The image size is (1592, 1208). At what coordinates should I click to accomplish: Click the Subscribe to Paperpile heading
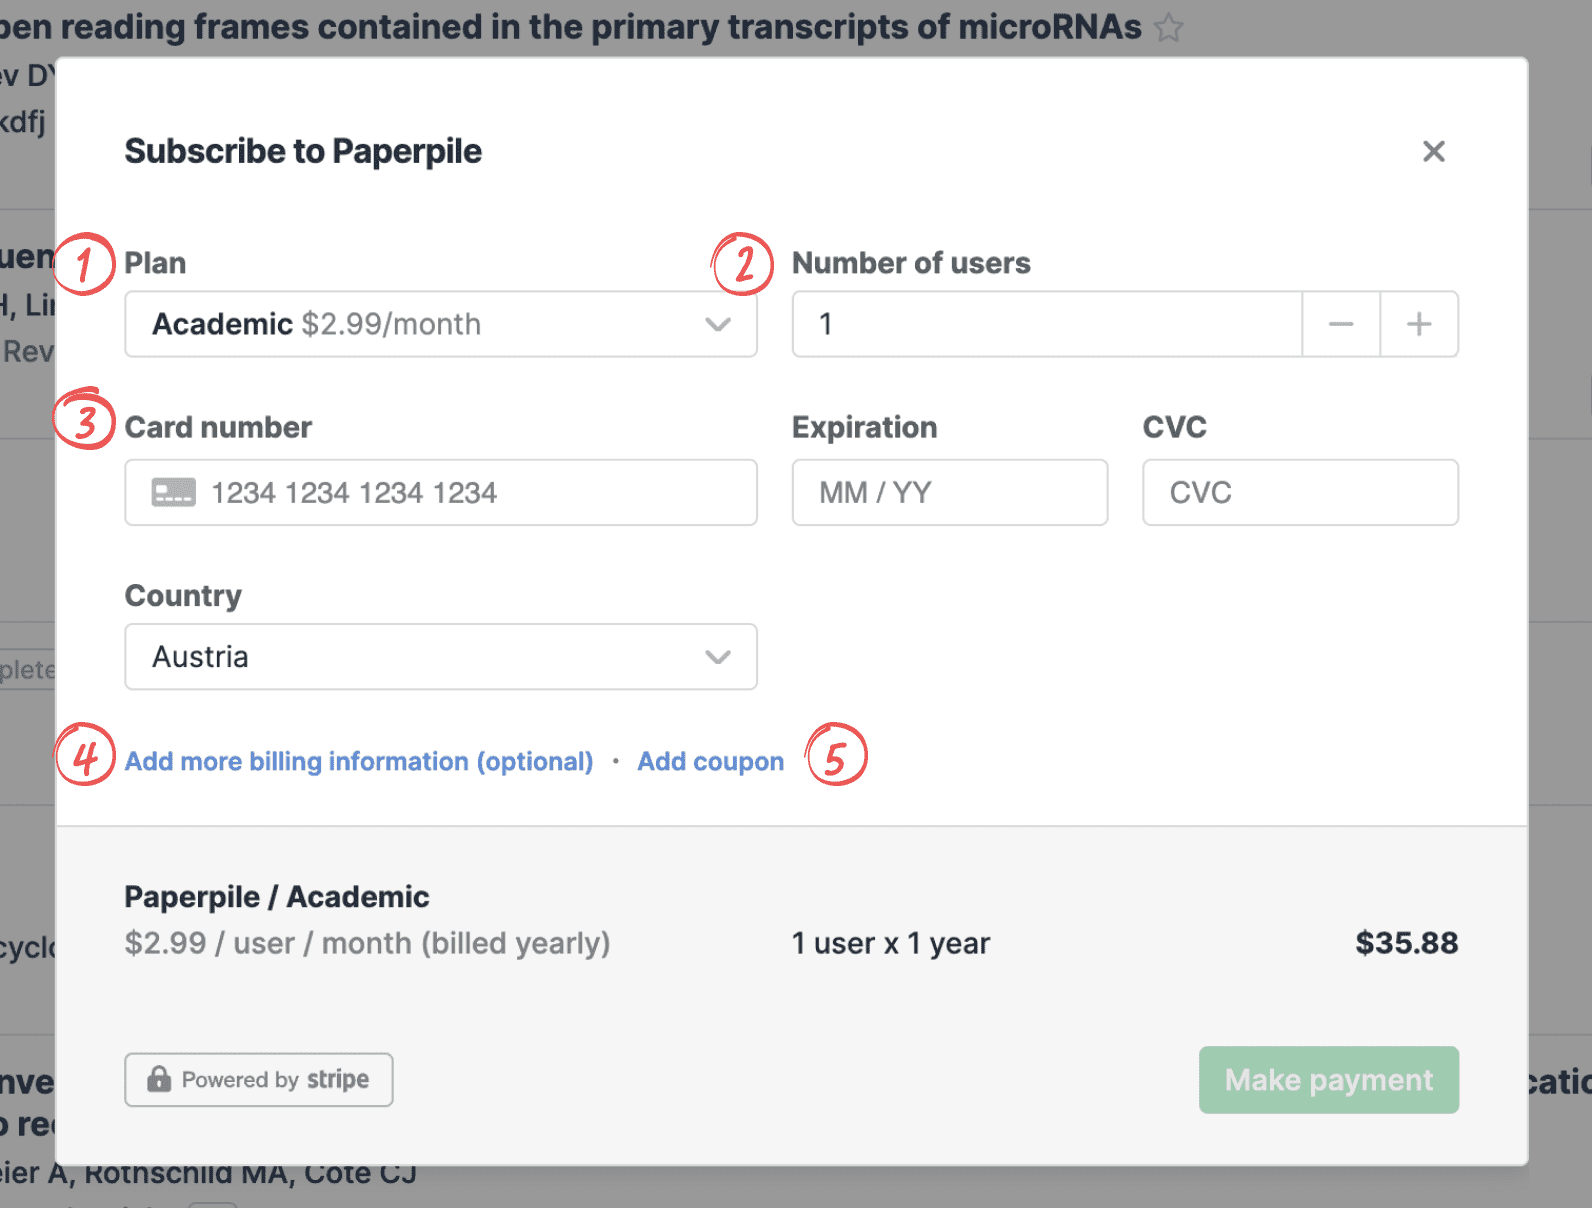303,152
